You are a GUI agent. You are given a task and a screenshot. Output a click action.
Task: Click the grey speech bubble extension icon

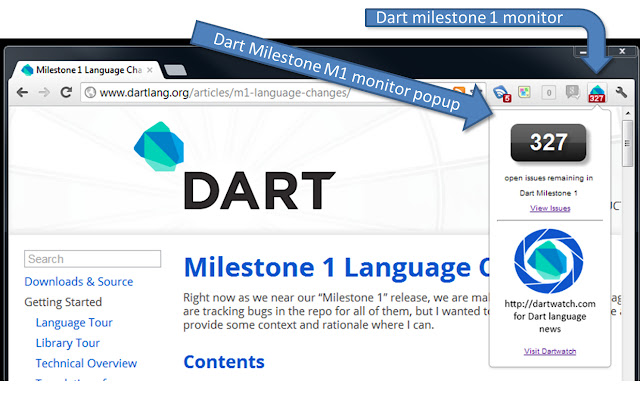[x=572, y=93]
